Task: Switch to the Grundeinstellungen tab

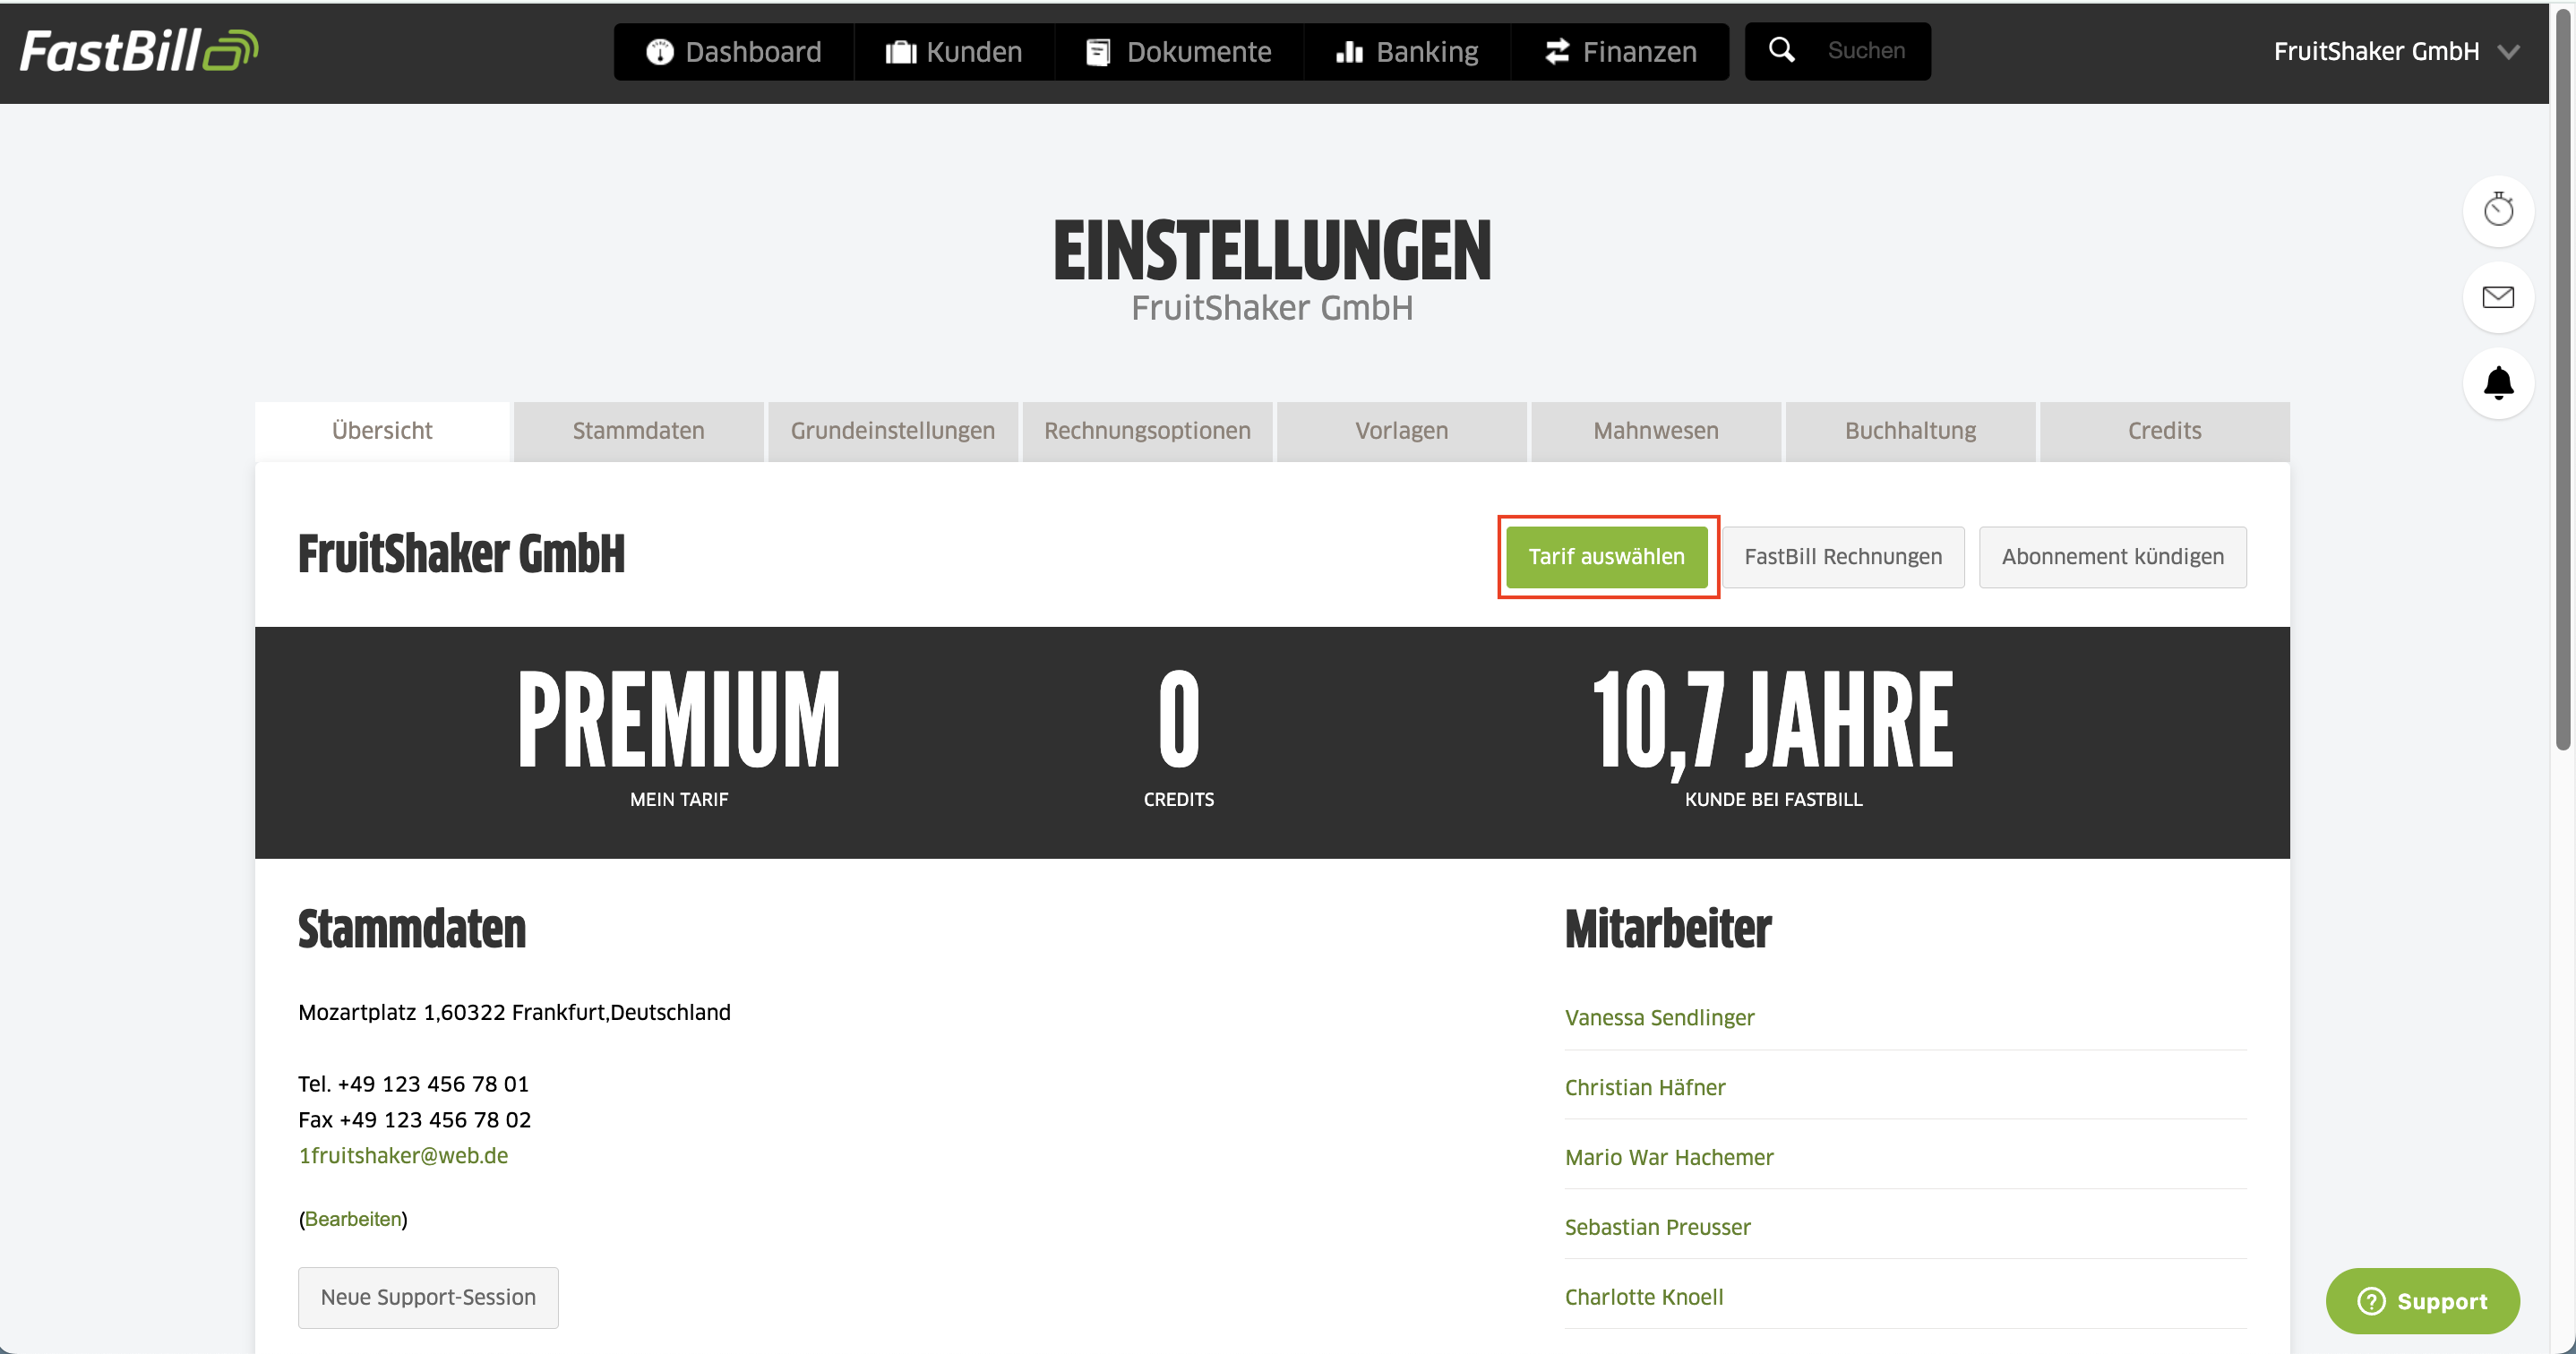Action: pos(893,431)
